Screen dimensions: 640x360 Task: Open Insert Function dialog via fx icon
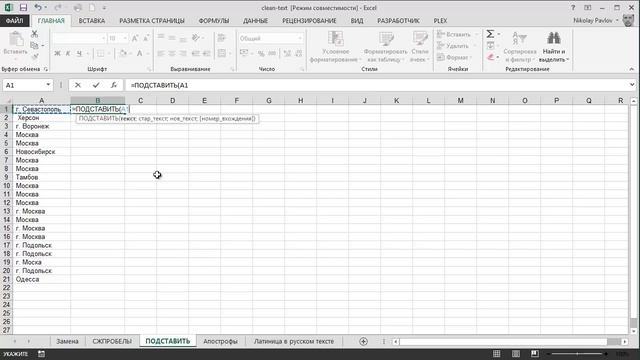[113, 85]
